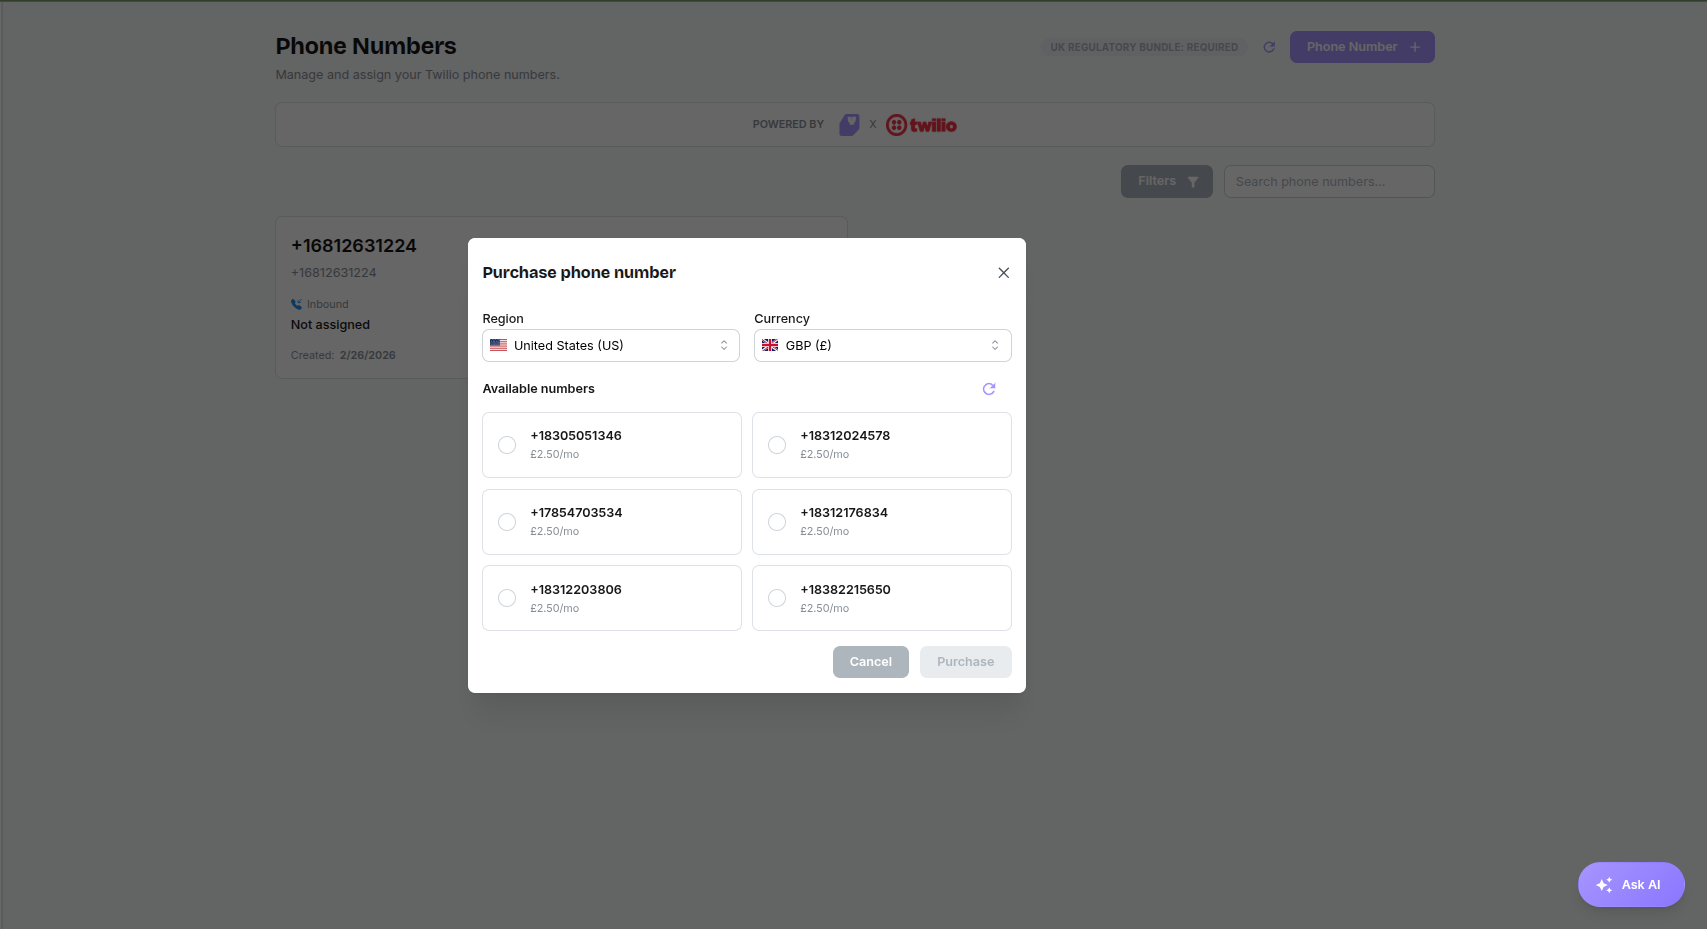Click the US flag in Region field
Image resolution: width=1707 pixels, height=929 pixels.
pyautogui.click(x=498, y=345)
